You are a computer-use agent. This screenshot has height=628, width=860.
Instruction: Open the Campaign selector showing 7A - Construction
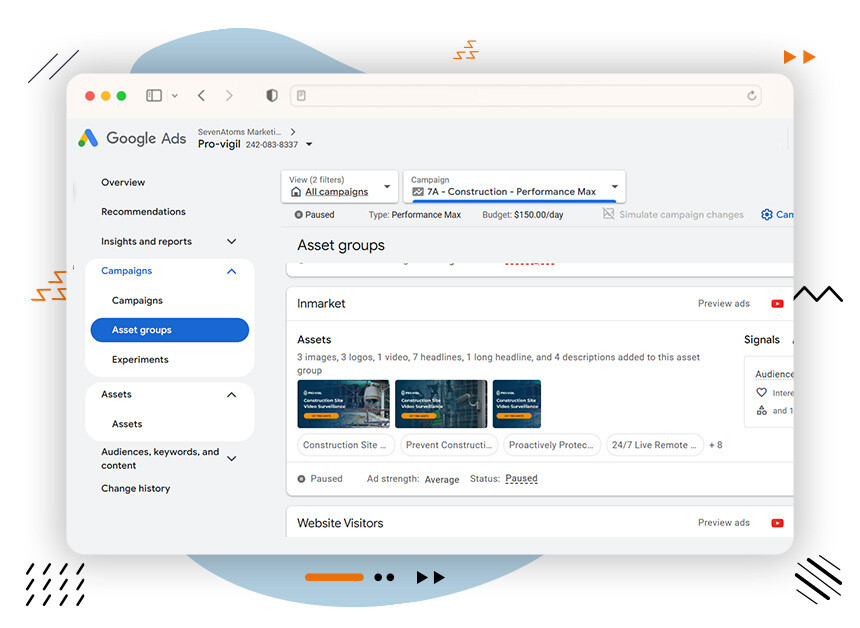[514, 190]
